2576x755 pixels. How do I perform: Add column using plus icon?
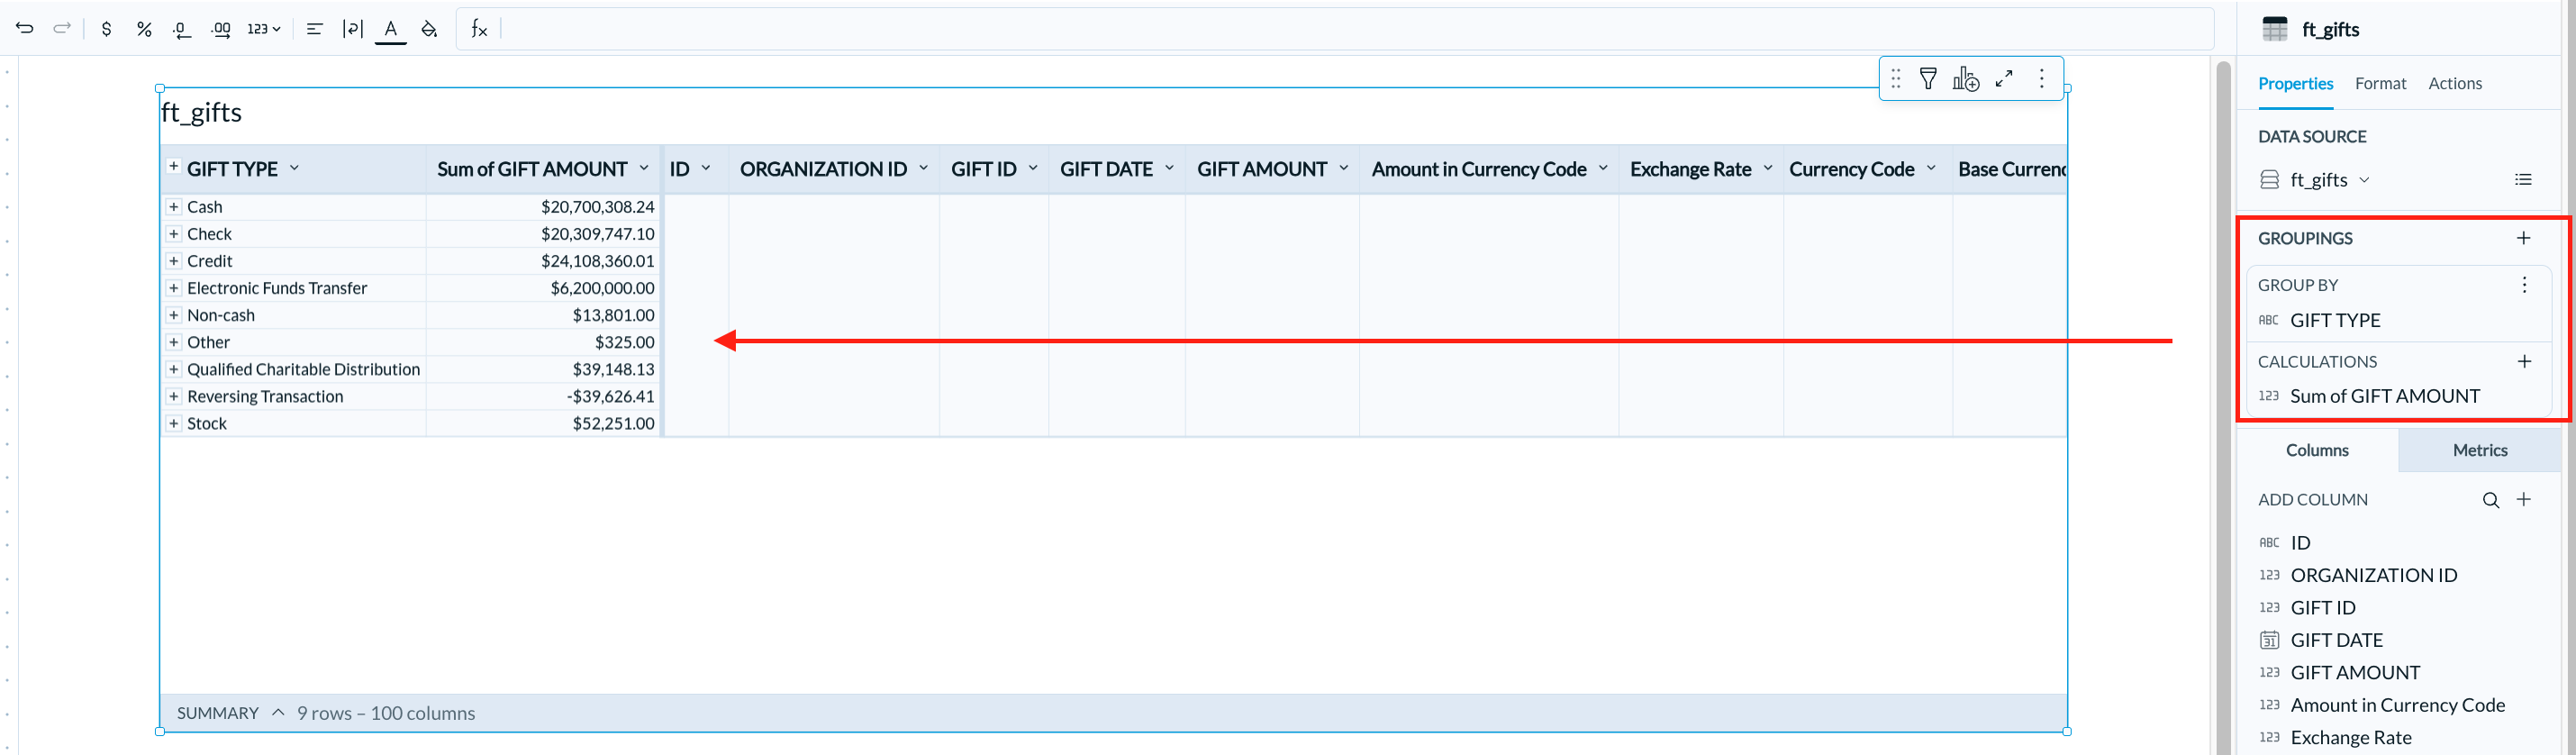(x=2524, y=499)
